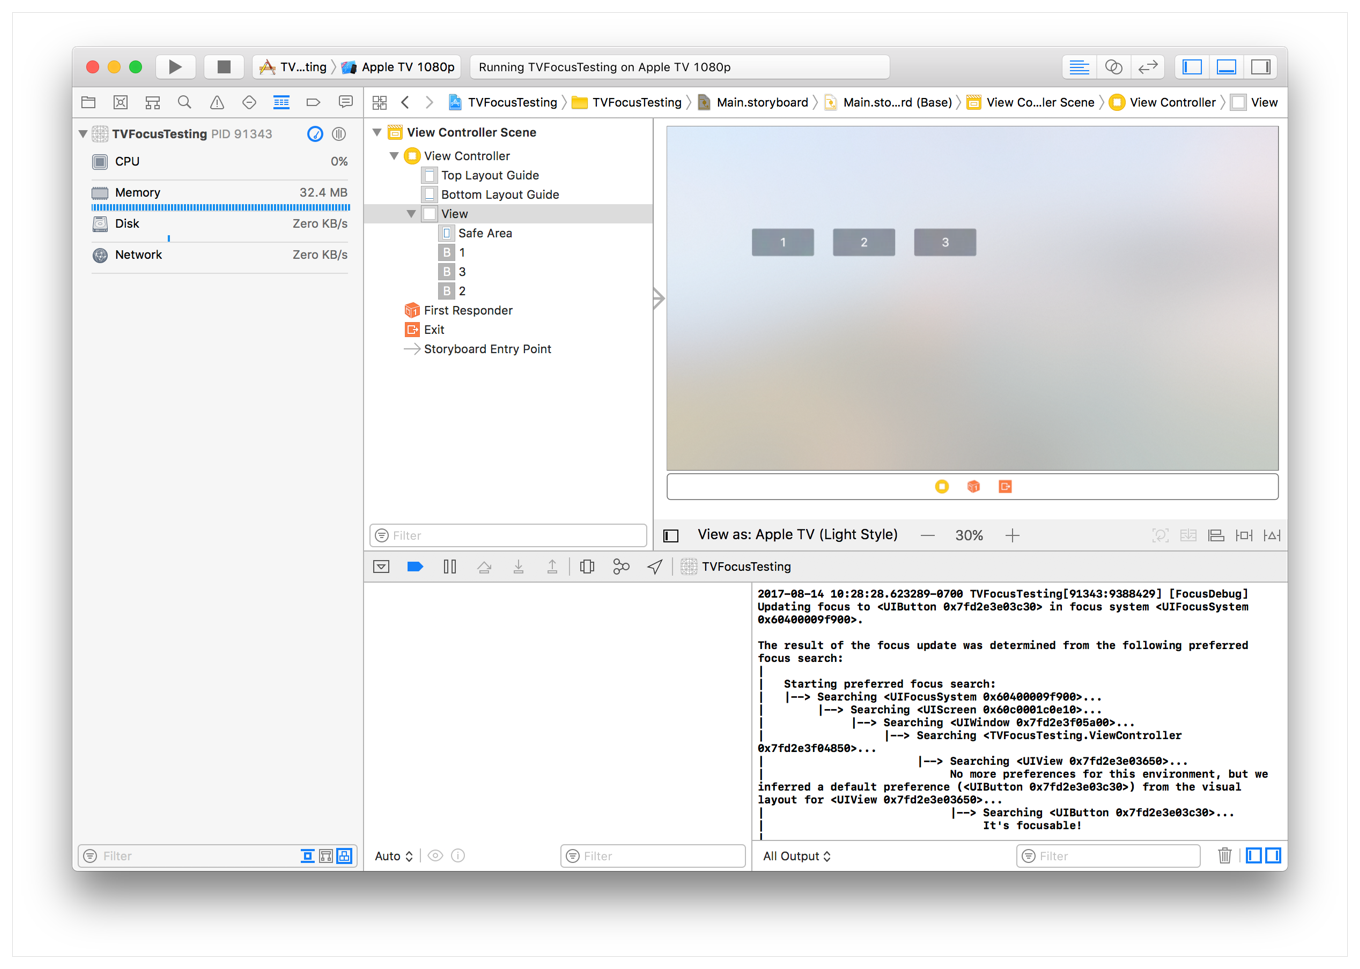Open the Find navigator search icon
Image resolution: width=1360 pixels, height=969 pixels.
click(184, 102)
